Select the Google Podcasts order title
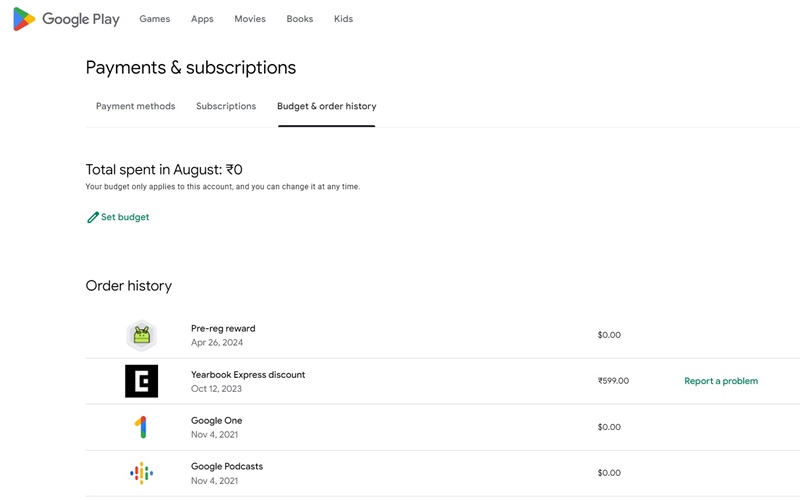 click(x=227, y=466)
